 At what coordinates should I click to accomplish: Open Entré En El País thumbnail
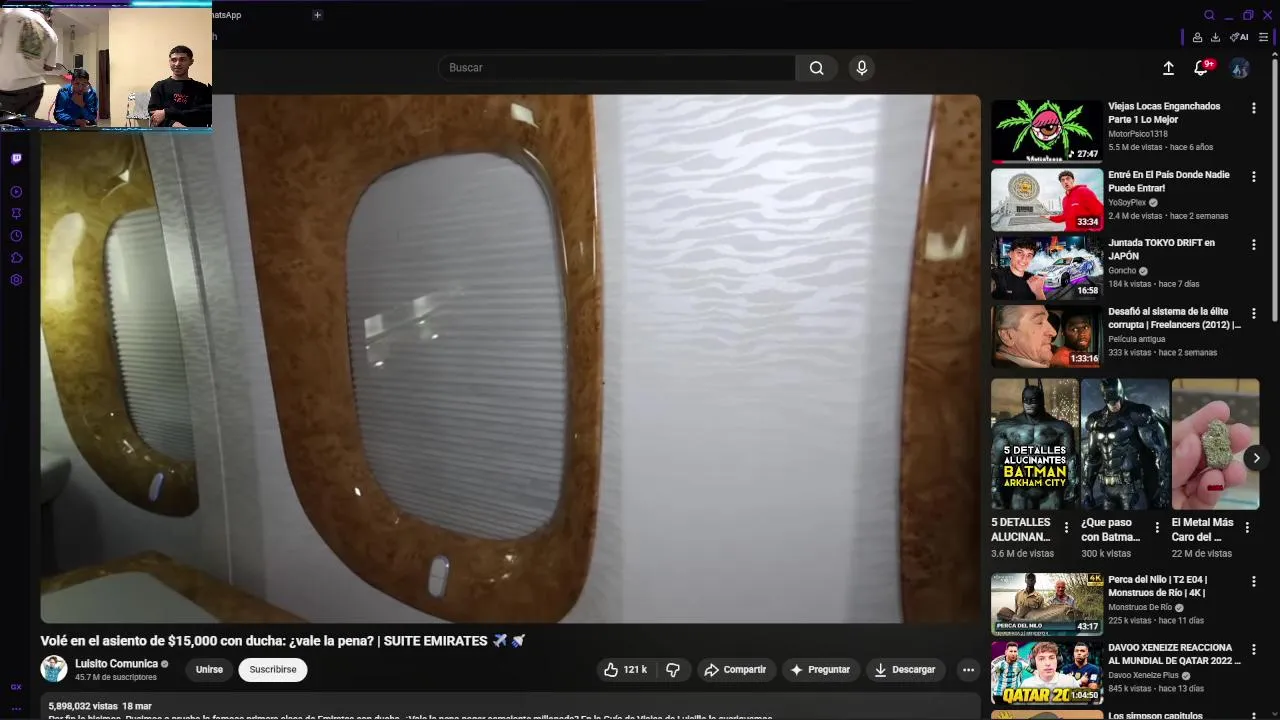[1047, 199]
